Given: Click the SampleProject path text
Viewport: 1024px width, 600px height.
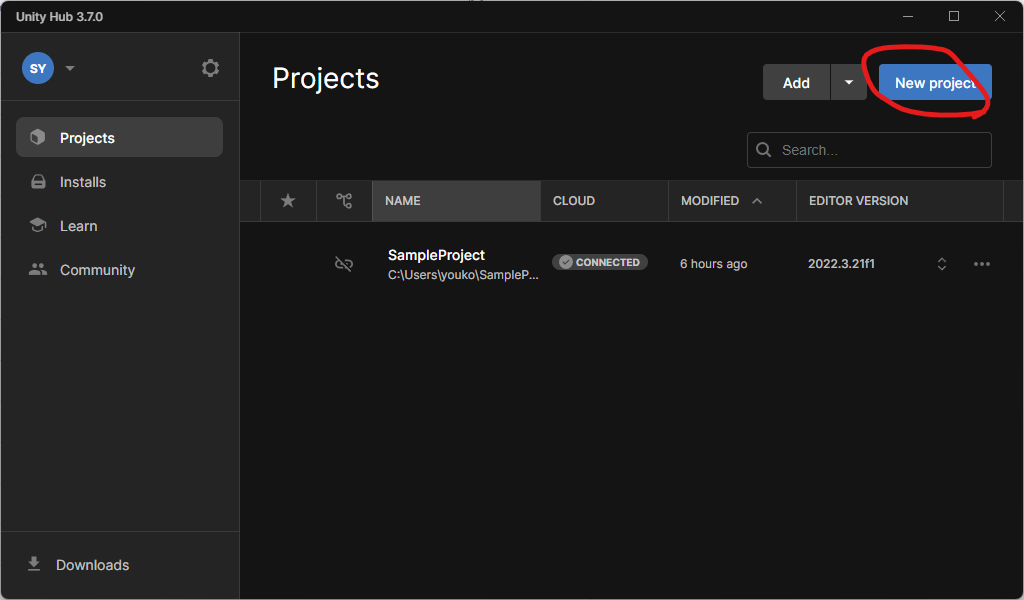Looking at the screenshot, I should (x=463, y=275).
